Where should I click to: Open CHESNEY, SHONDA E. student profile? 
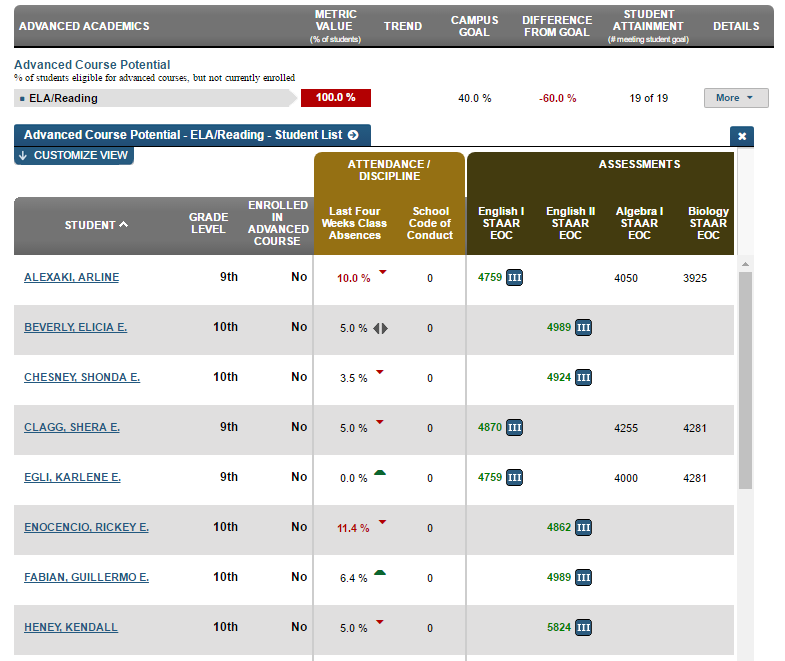(x=82, y=378)
